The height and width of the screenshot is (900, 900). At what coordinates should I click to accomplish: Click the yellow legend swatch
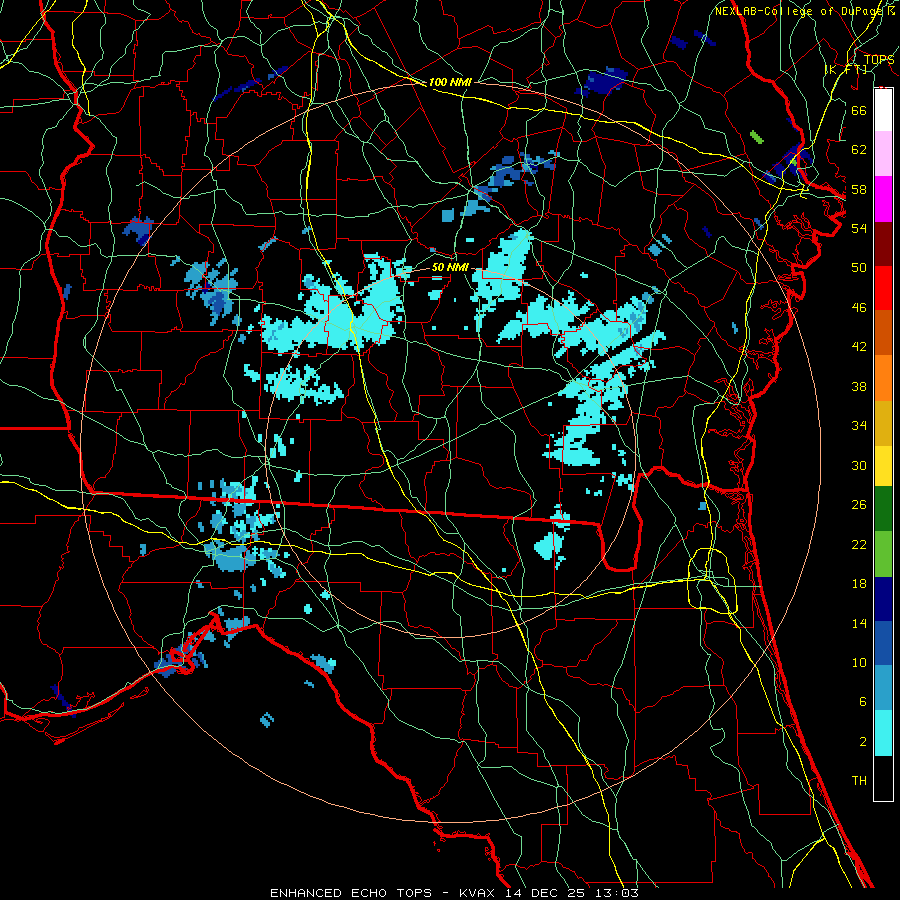pos(883,466)
